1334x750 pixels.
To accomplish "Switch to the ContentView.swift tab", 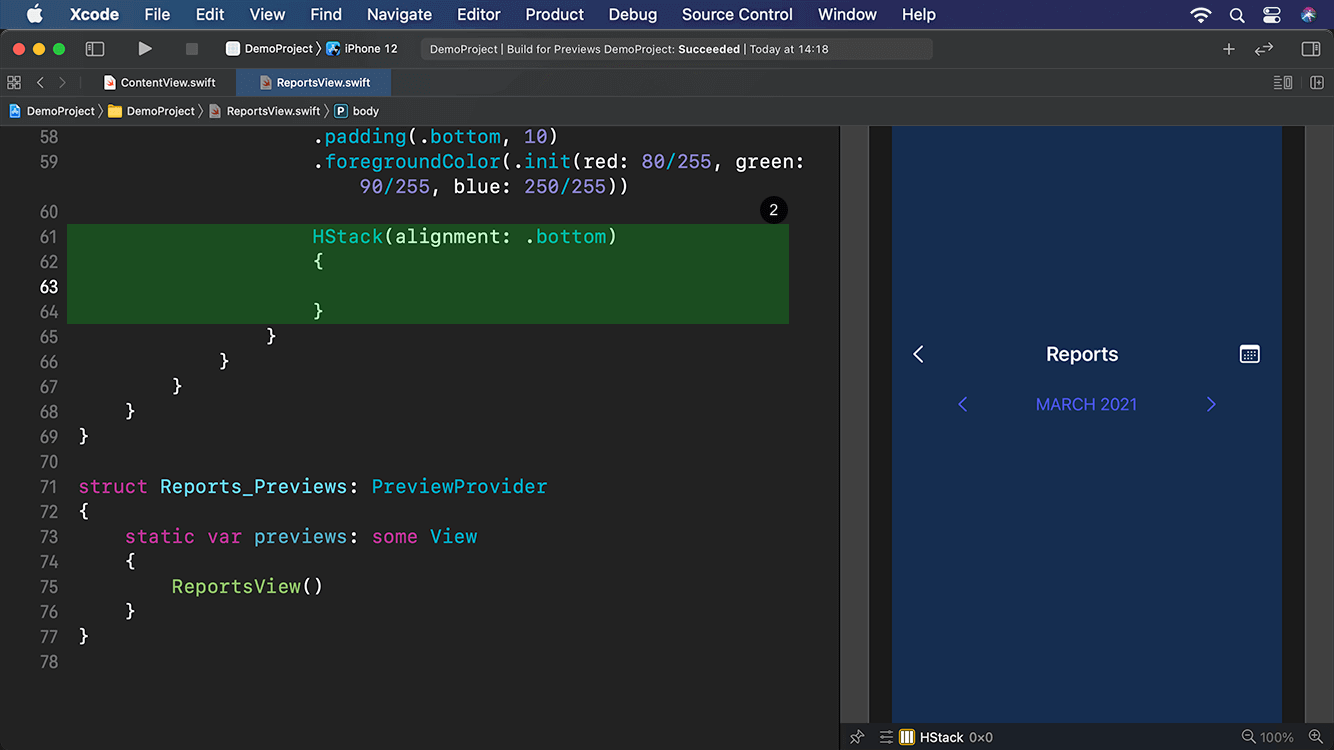I will pos(159,82).
